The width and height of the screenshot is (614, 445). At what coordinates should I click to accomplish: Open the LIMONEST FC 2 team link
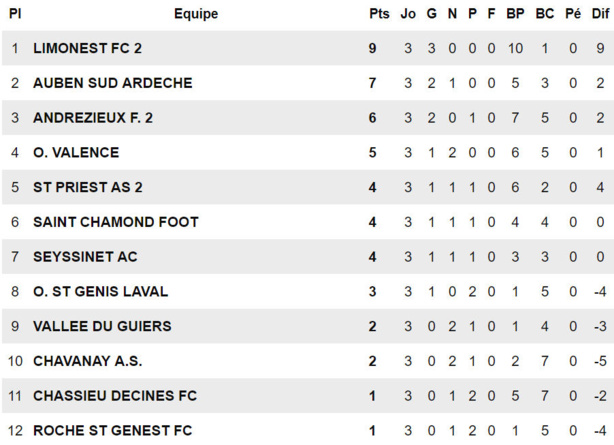coord(87,48)
